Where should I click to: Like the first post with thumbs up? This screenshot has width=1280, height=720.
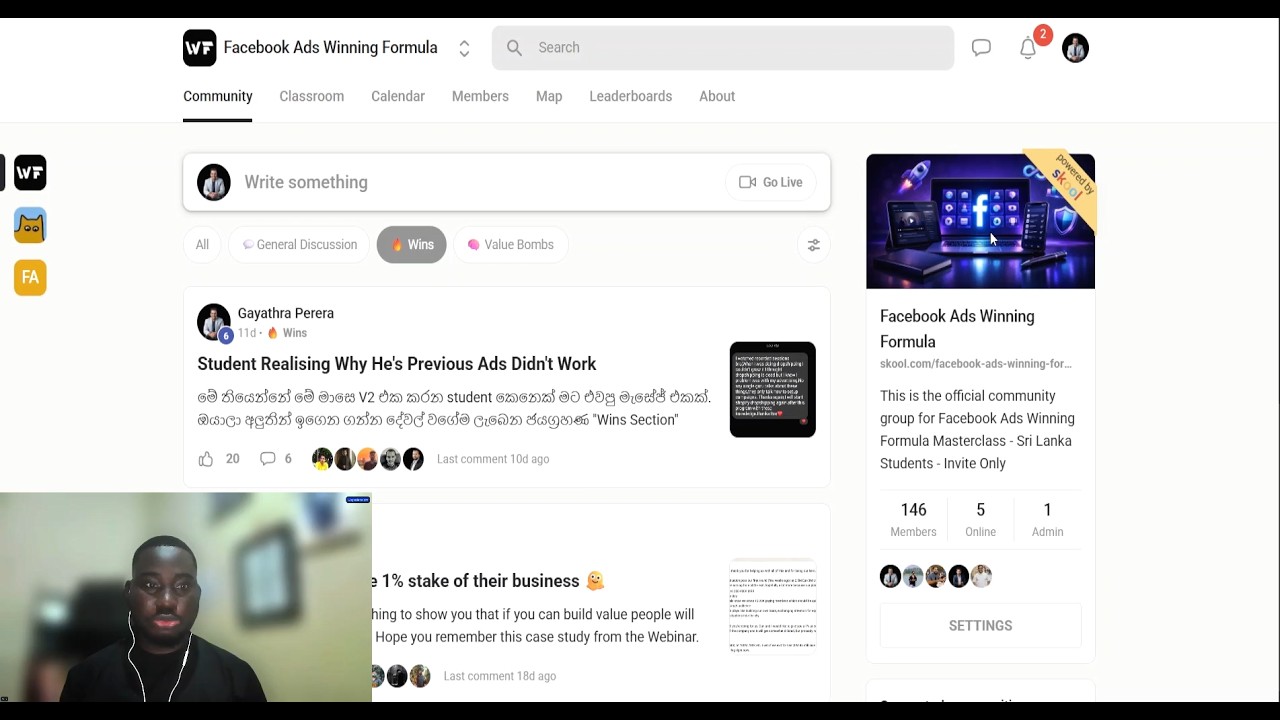(206, 459)
